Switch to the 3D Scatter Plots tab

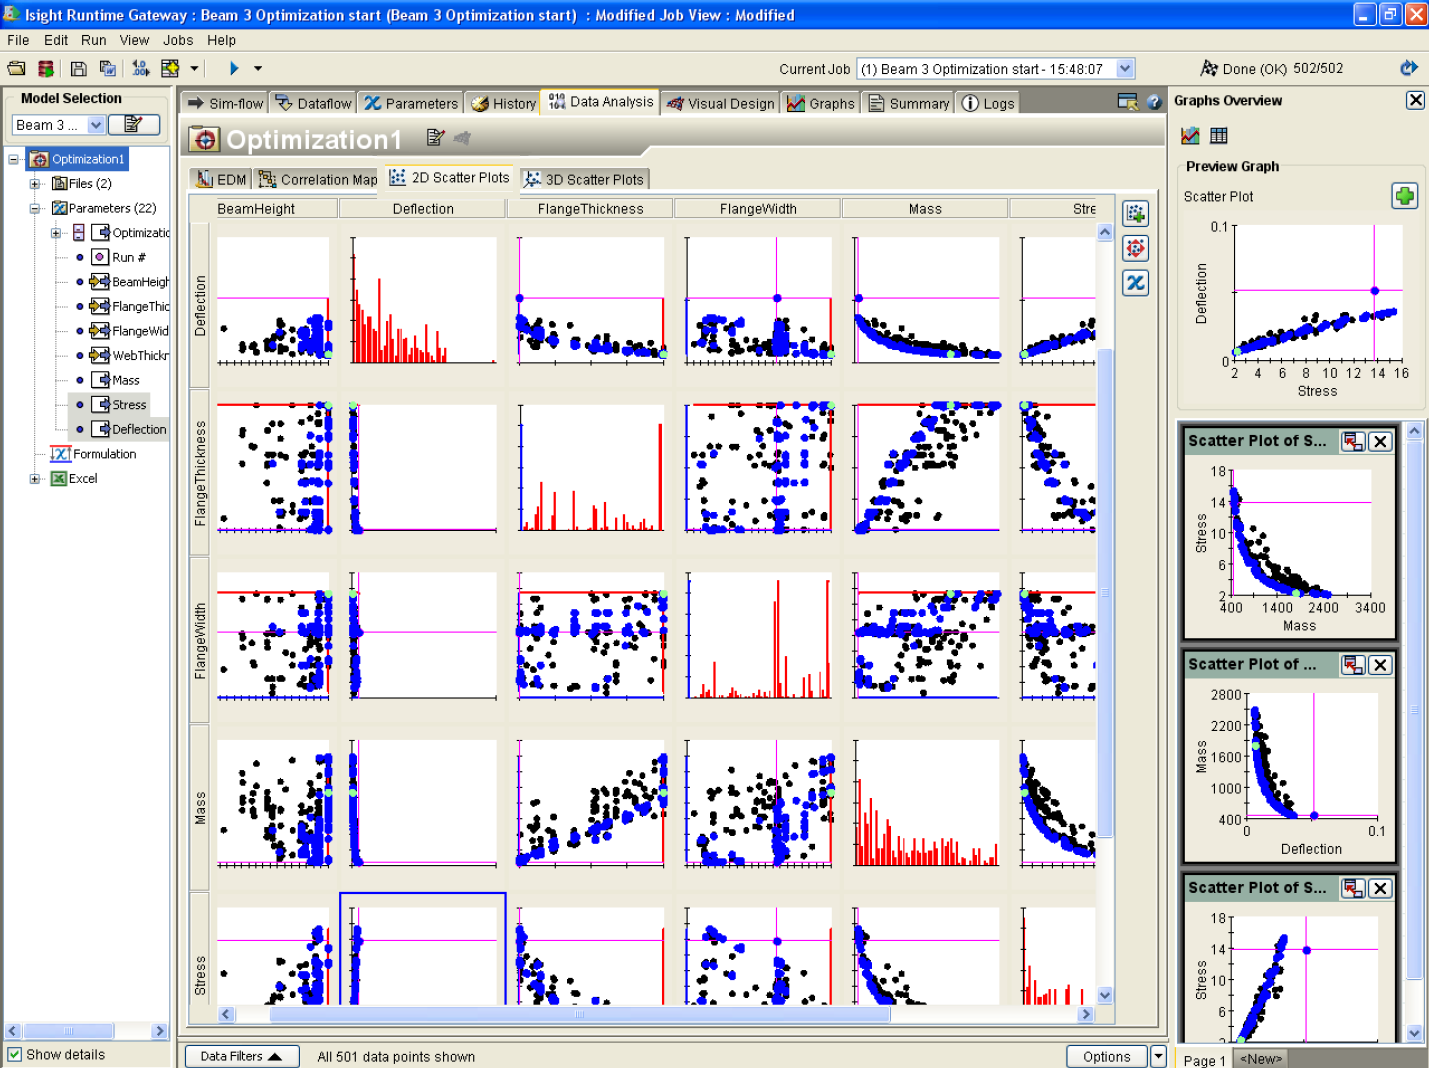point(585,179)
